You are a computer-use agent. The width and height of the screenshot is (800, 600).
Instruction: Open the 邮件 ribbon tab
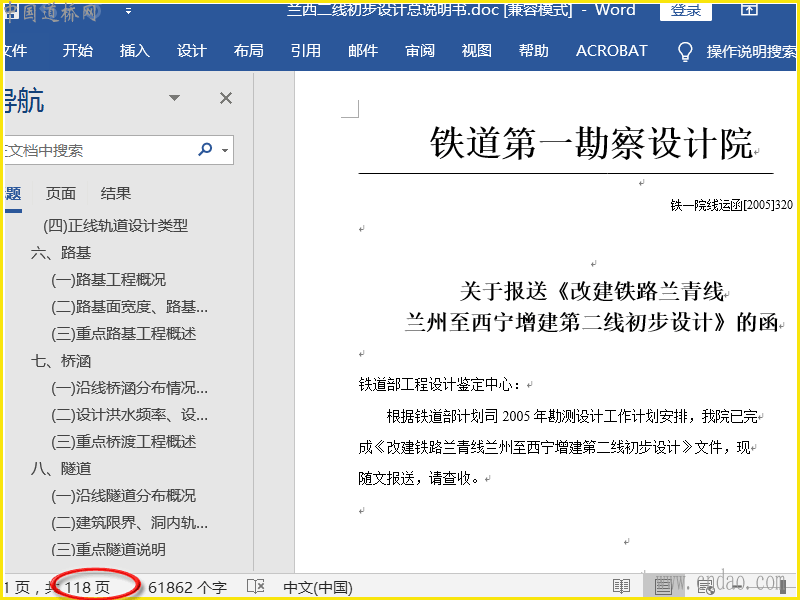click(x=363, y=51)
